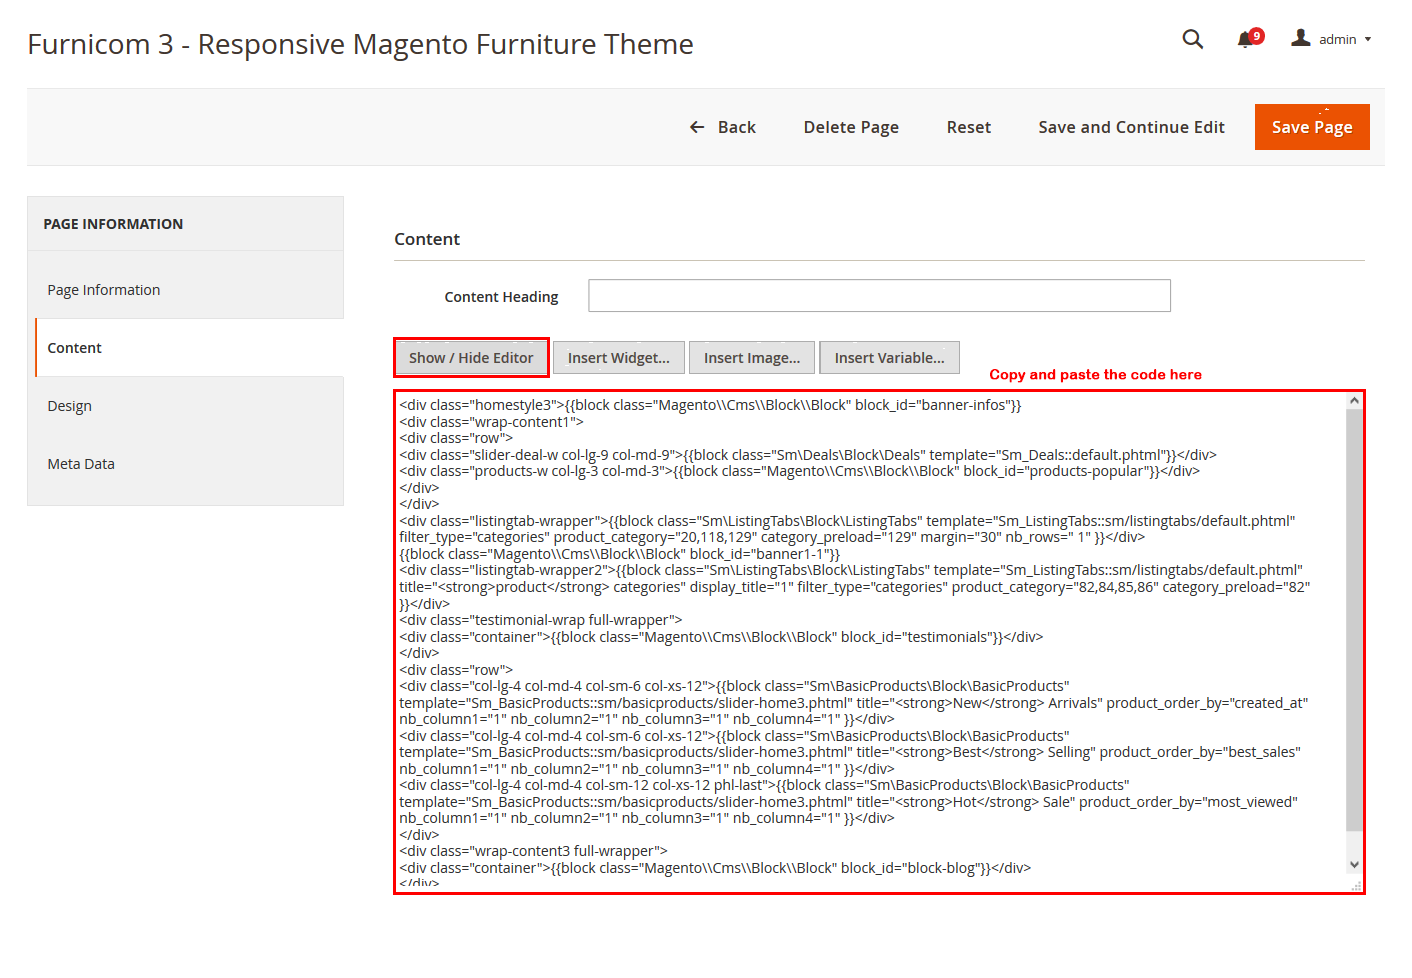Expand the admin account dropdown arrow

[x=1367, y=40]
